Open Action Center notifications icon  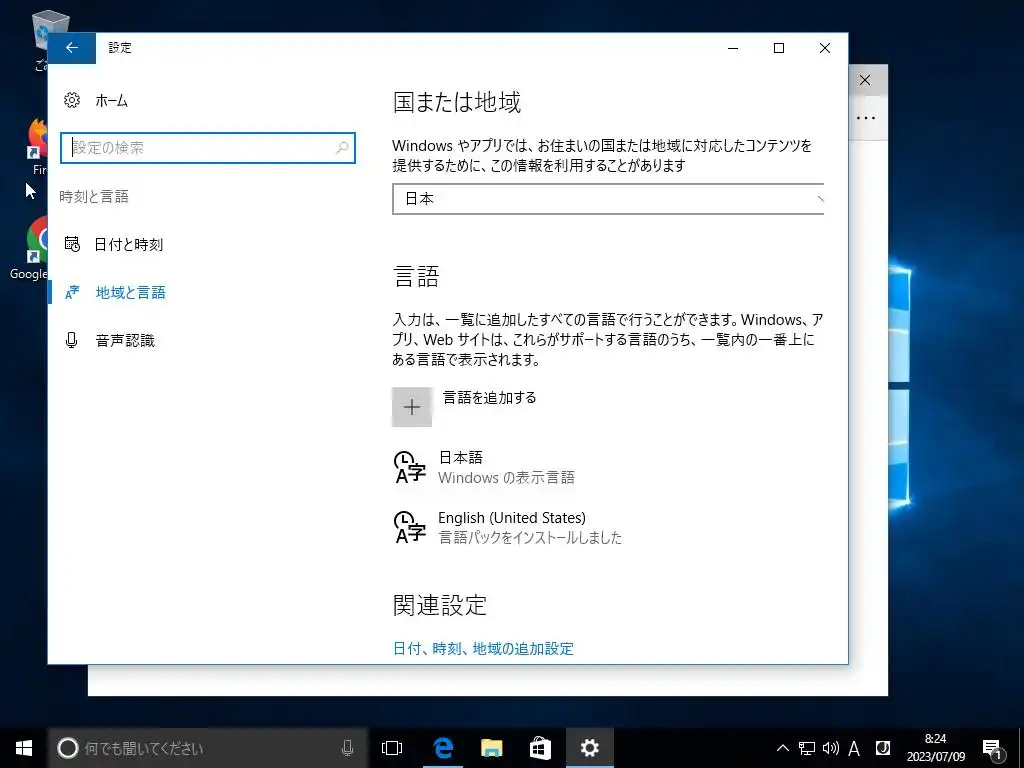coord(993,749)
